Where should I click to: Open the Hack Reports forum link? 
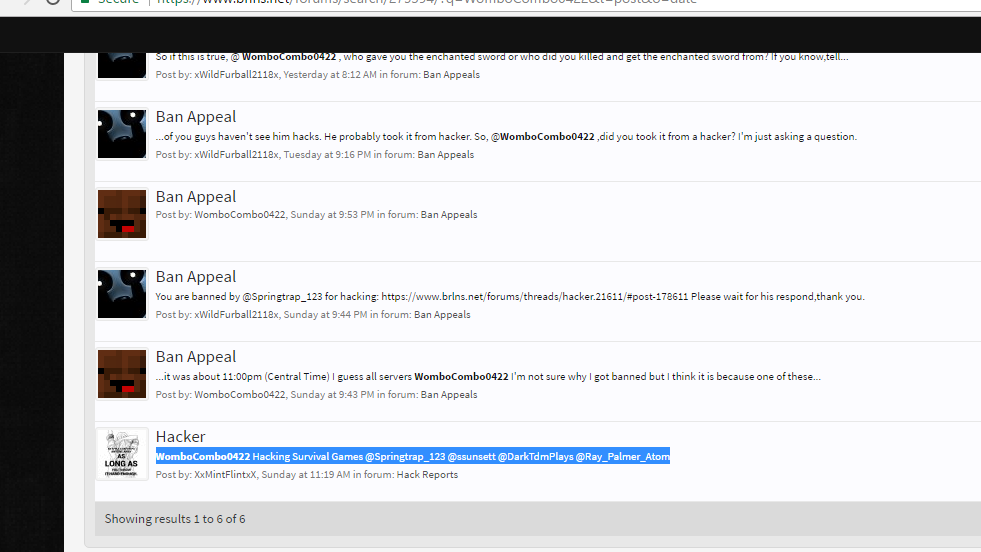(427, 474)
